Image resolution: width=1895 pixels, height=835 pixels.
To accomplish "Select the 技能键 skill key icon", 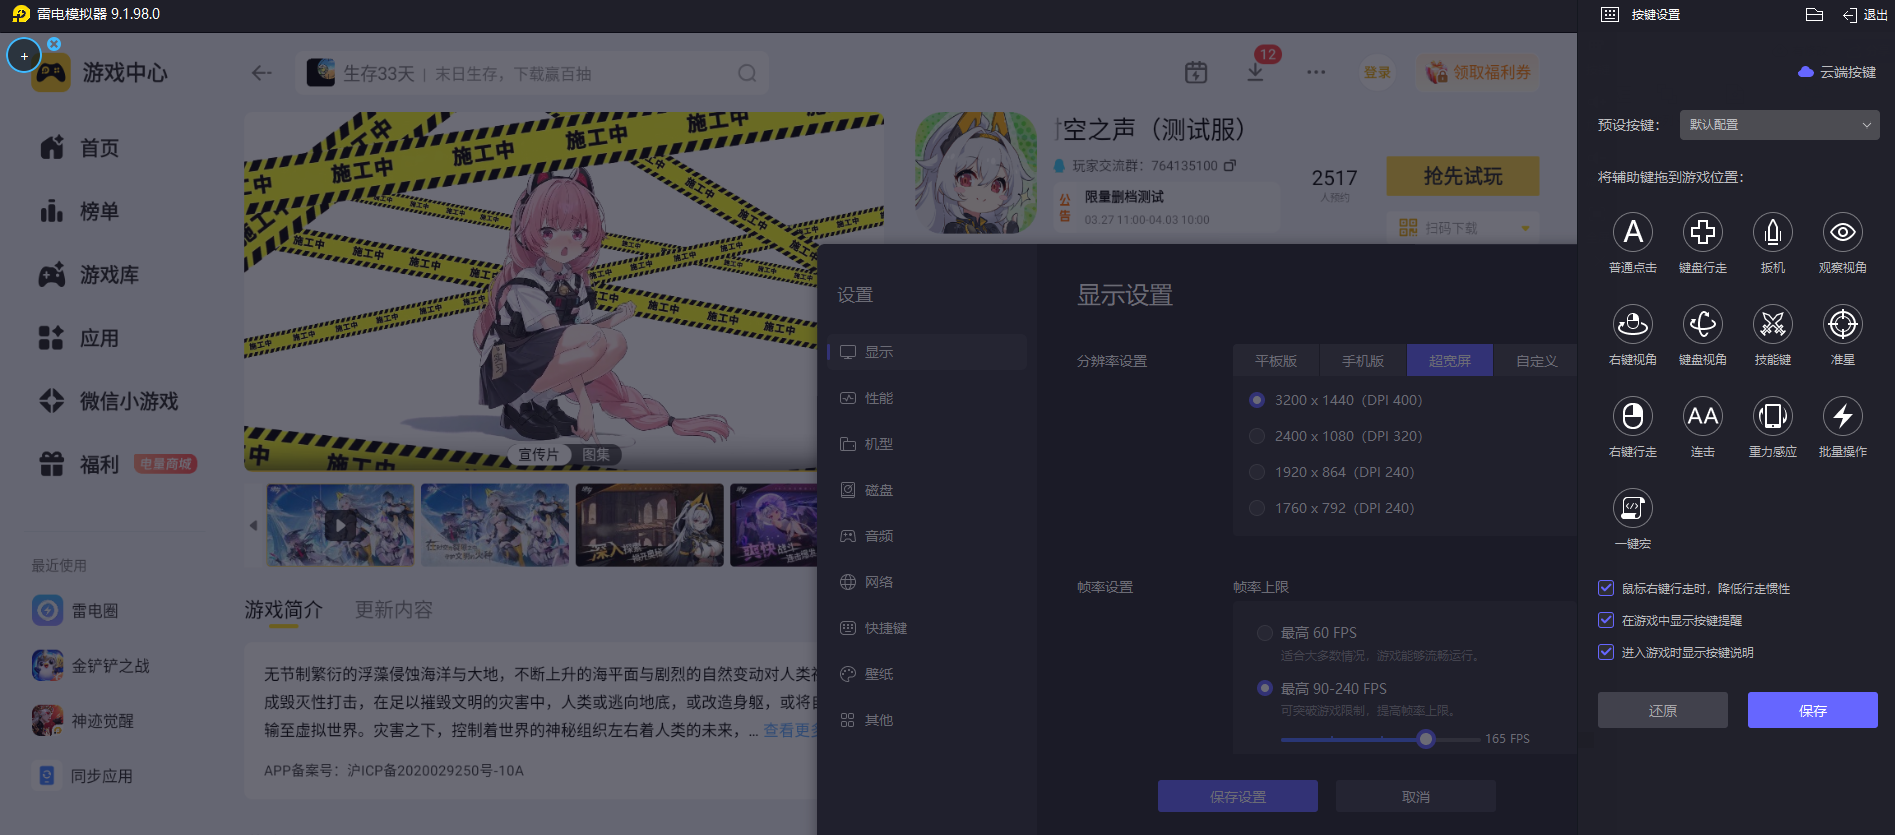I will pyautogui.click(x=1773, y=324).
